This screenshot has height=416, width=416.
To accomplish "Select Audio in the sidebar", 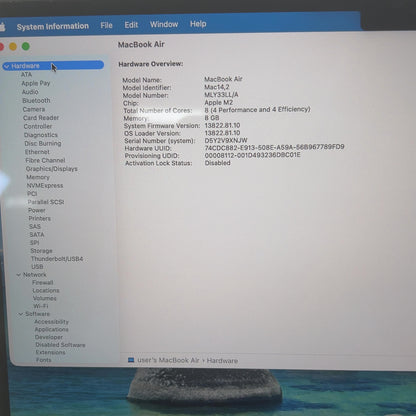I will click(30, 92).
